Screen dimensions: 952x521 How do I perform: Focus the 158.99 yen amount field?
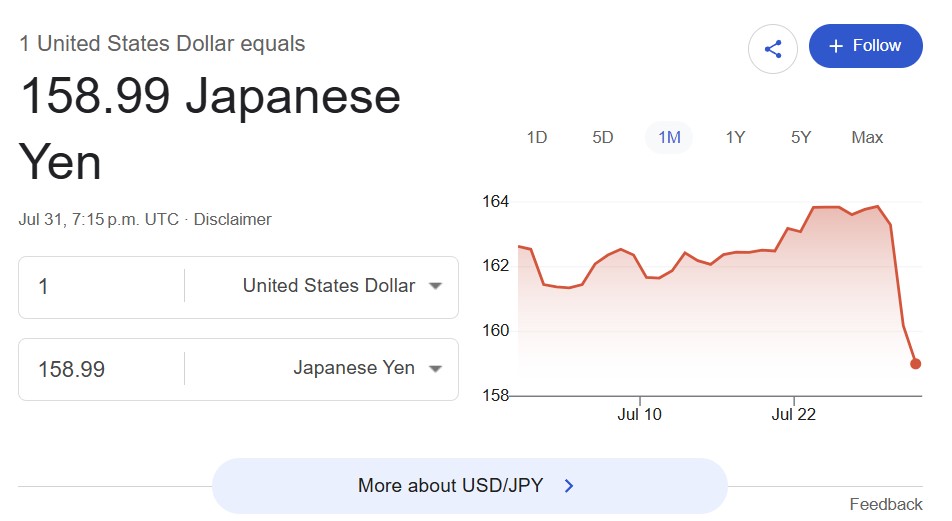(101, 369)
